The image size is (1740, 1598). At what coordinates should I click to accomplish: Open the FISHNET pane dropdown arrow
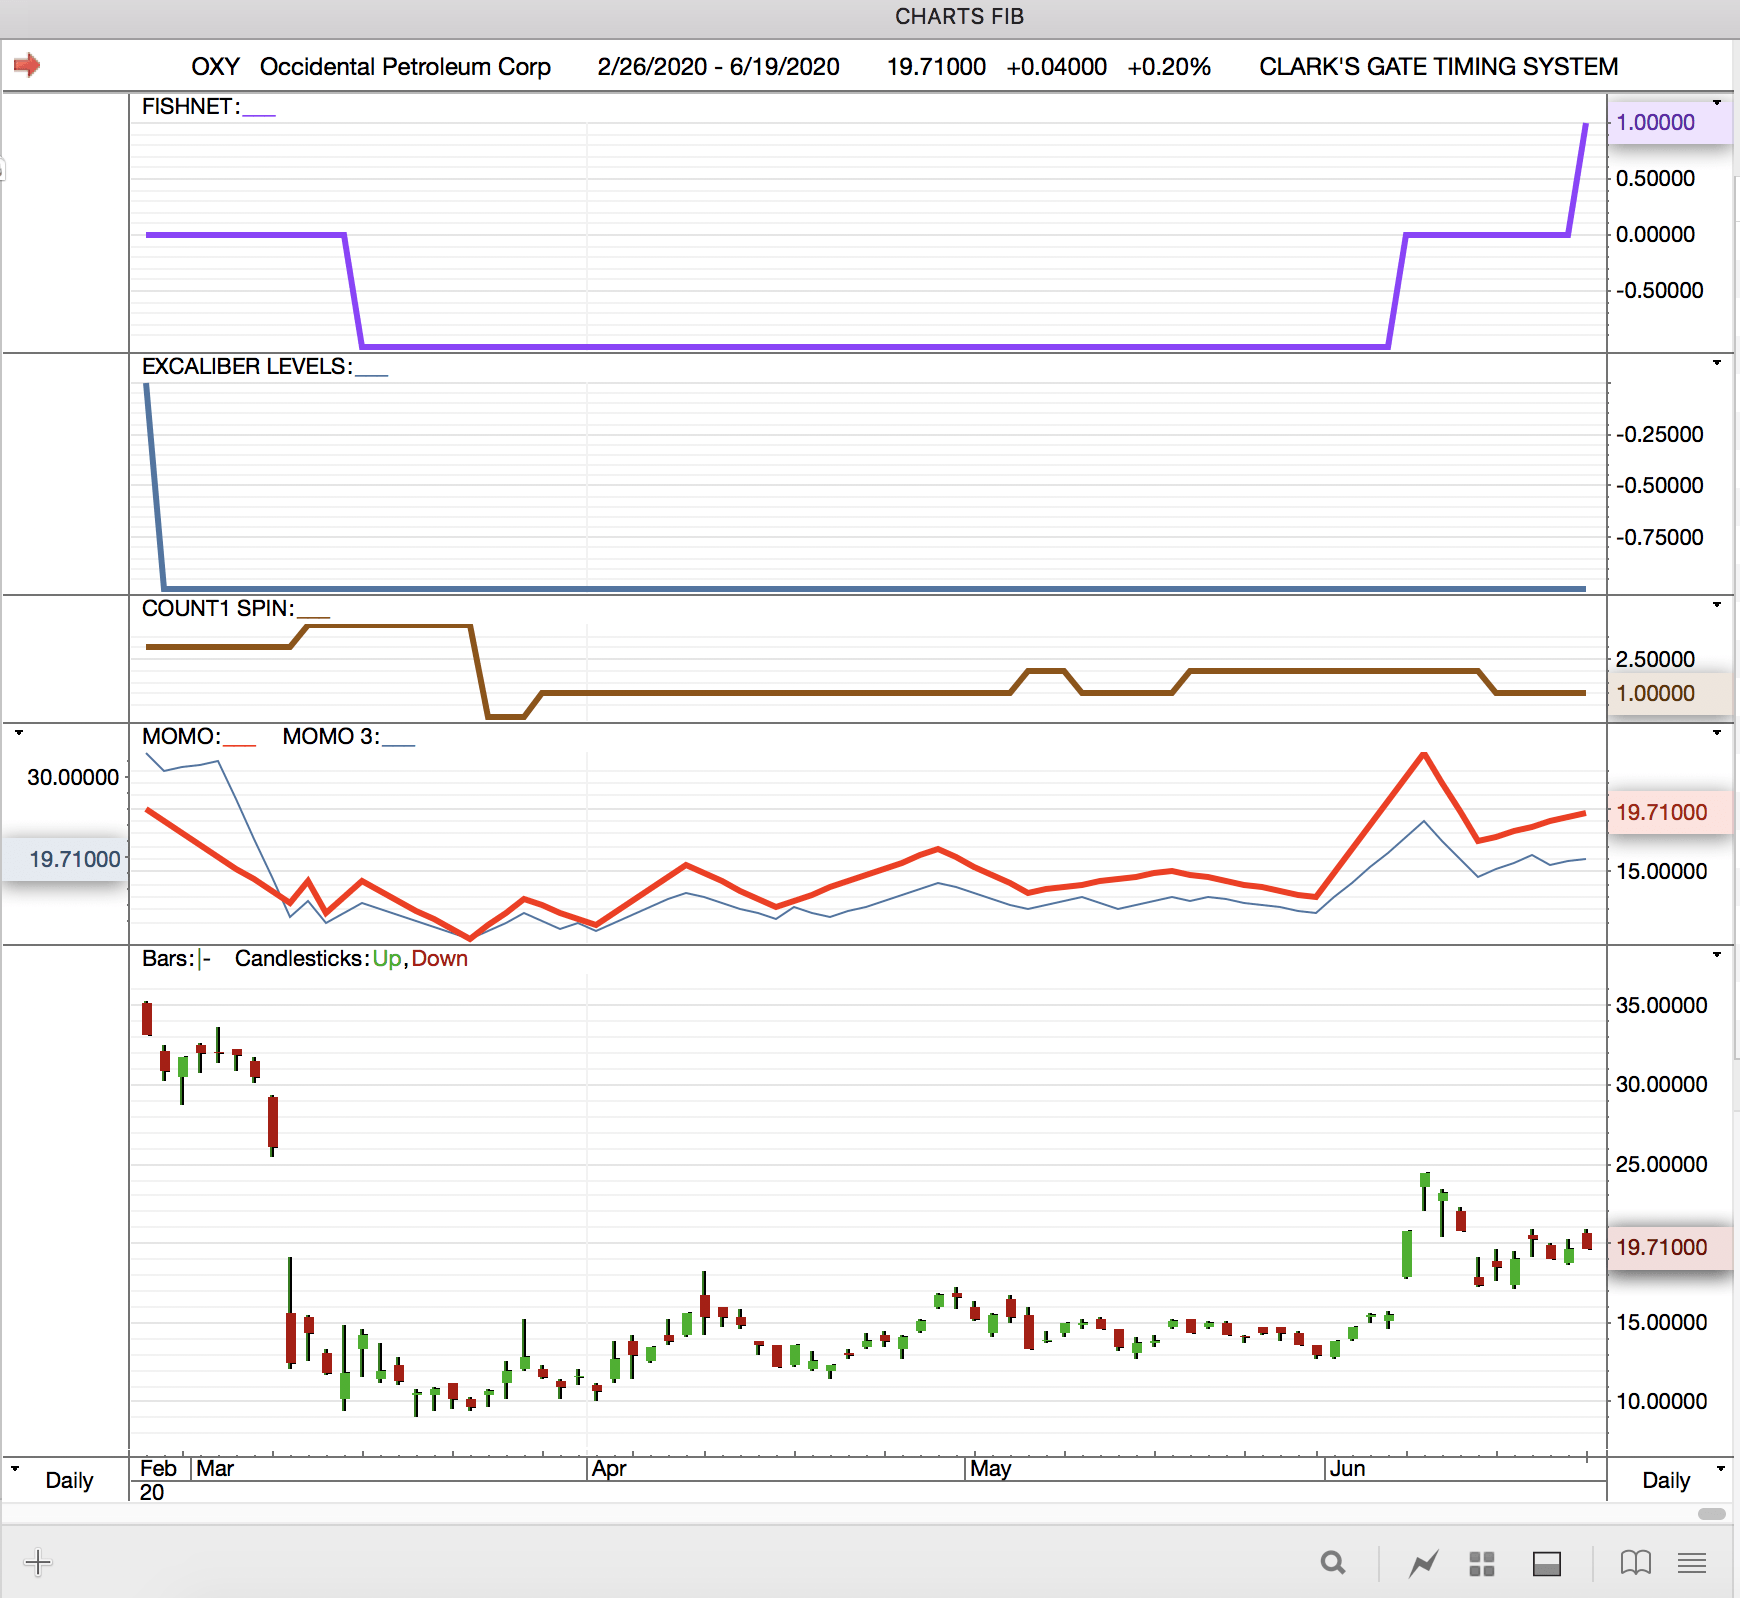[x=1717, y=103]
